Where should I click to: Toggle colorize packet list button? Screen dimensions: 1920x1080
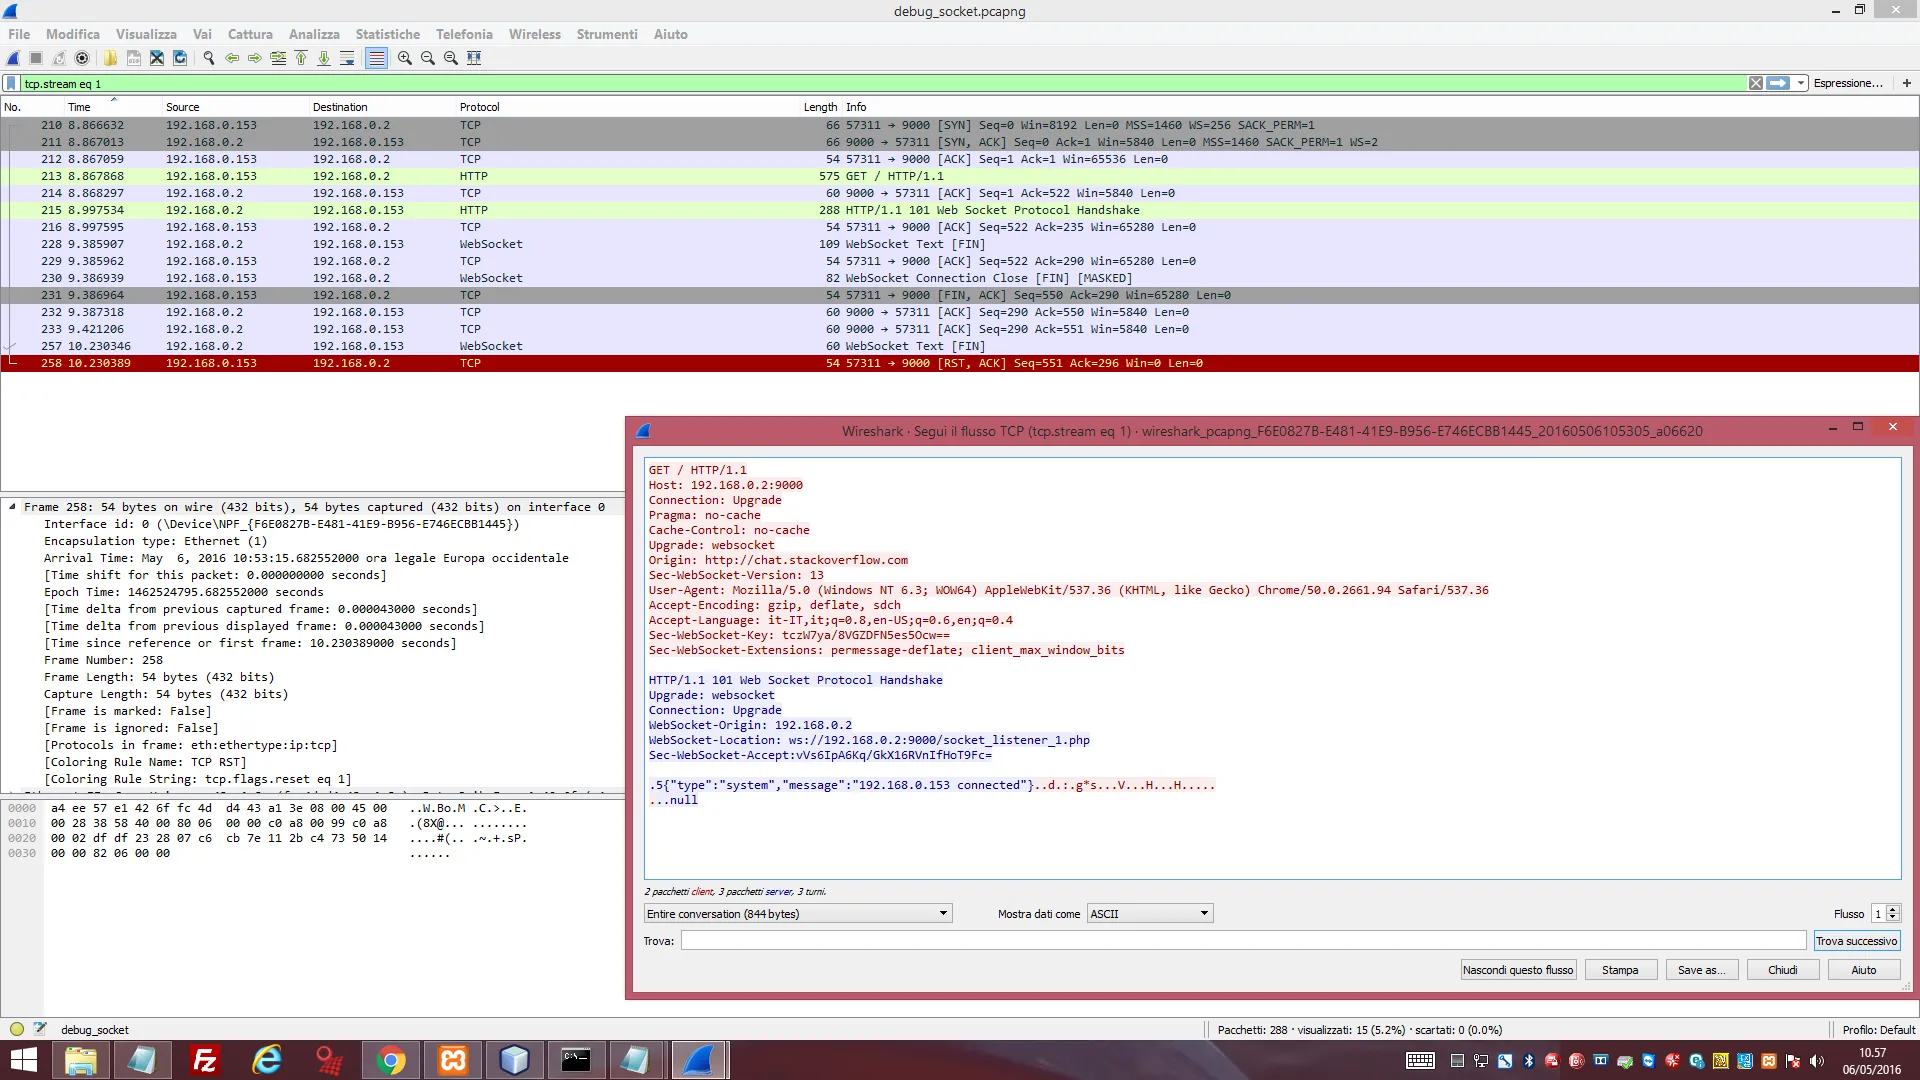[376, 58]
